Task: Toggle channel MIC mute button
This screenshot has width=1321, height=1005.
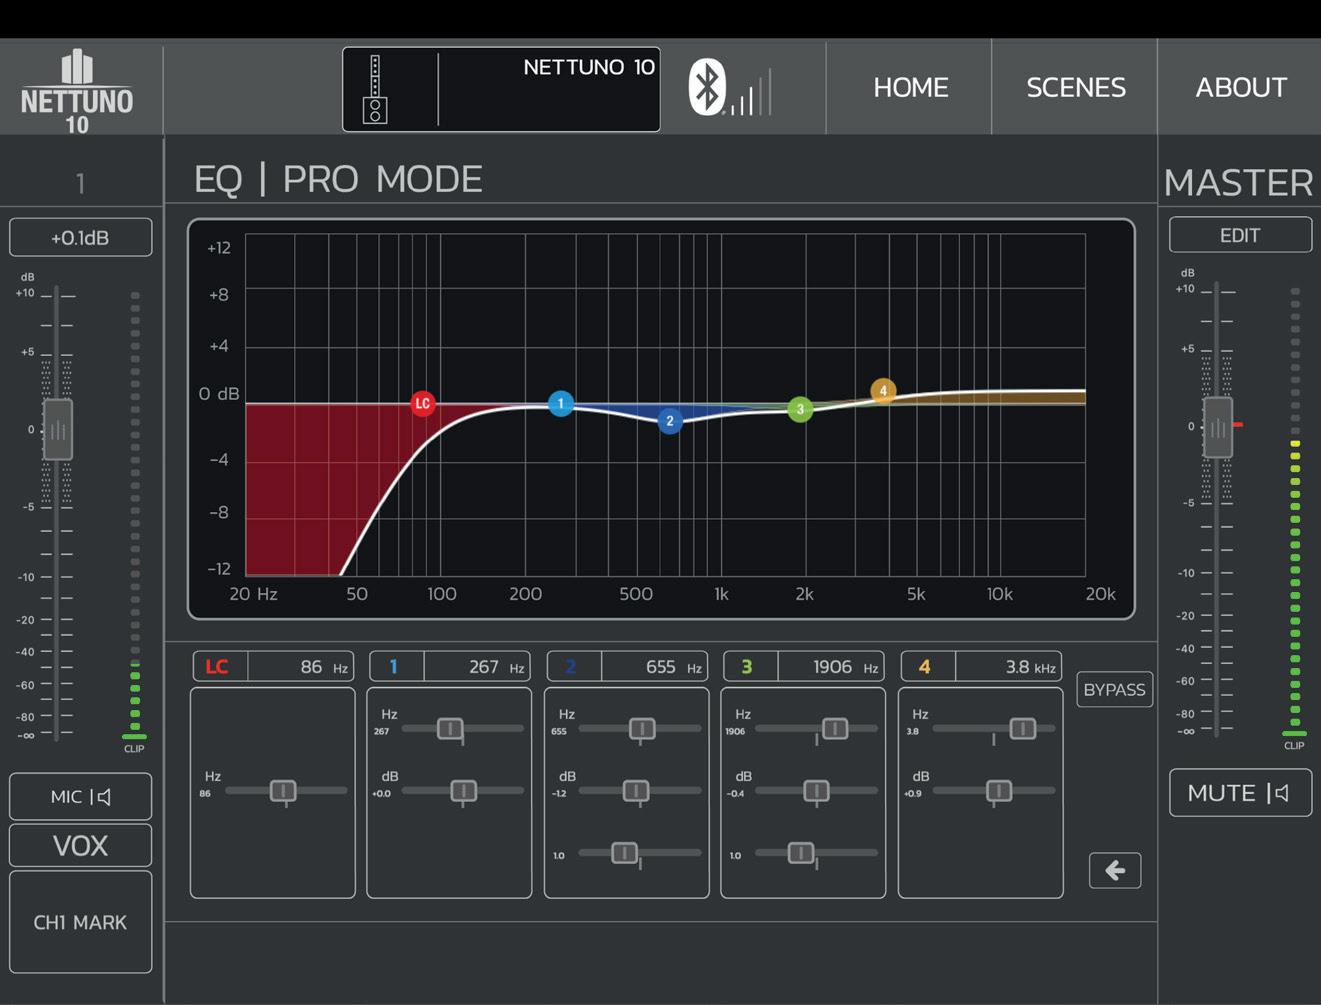Action: [81, 797]
